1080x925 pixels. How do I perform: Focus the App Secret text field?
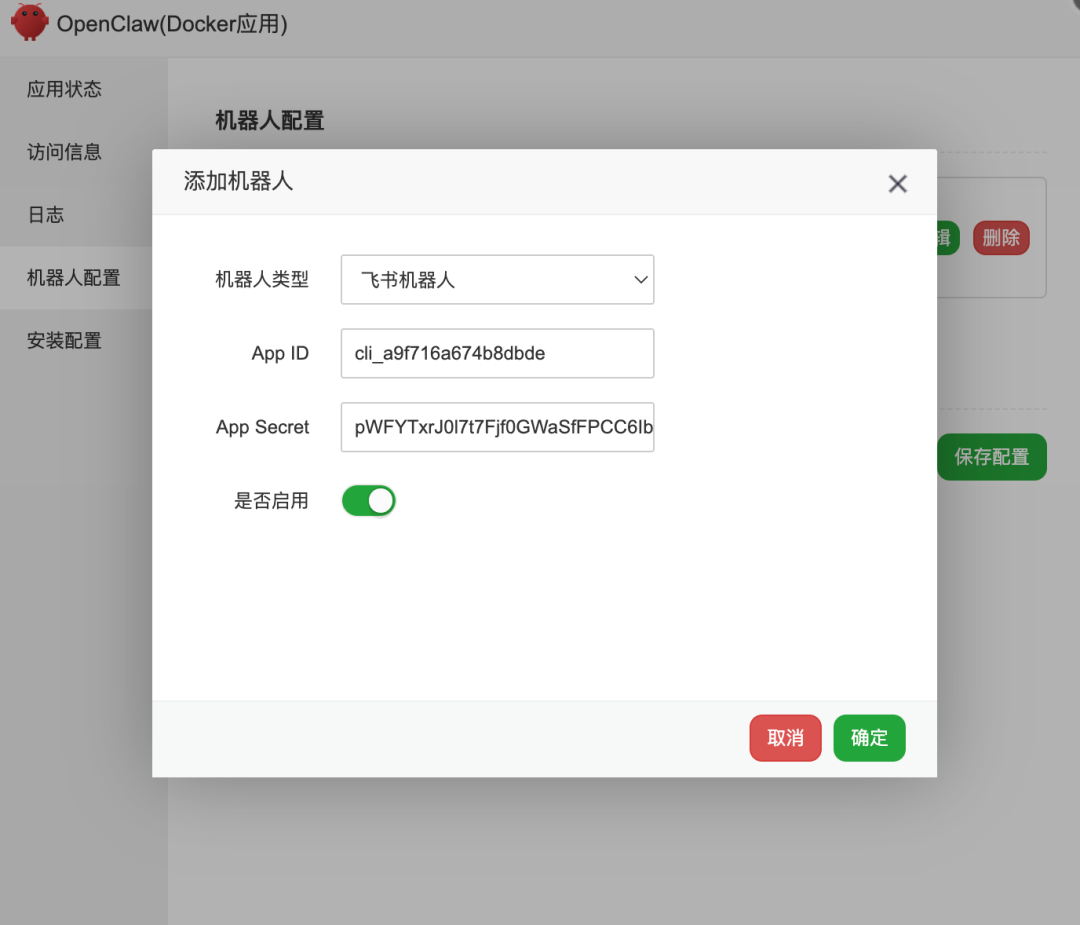497,427
